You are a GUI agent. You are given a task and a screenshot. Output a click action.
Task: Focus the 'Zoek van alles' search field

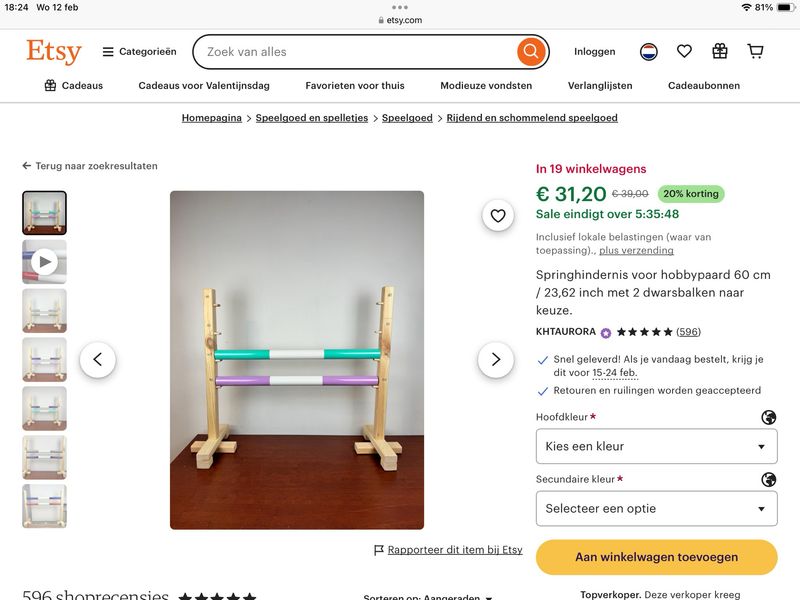coord(357,52)
